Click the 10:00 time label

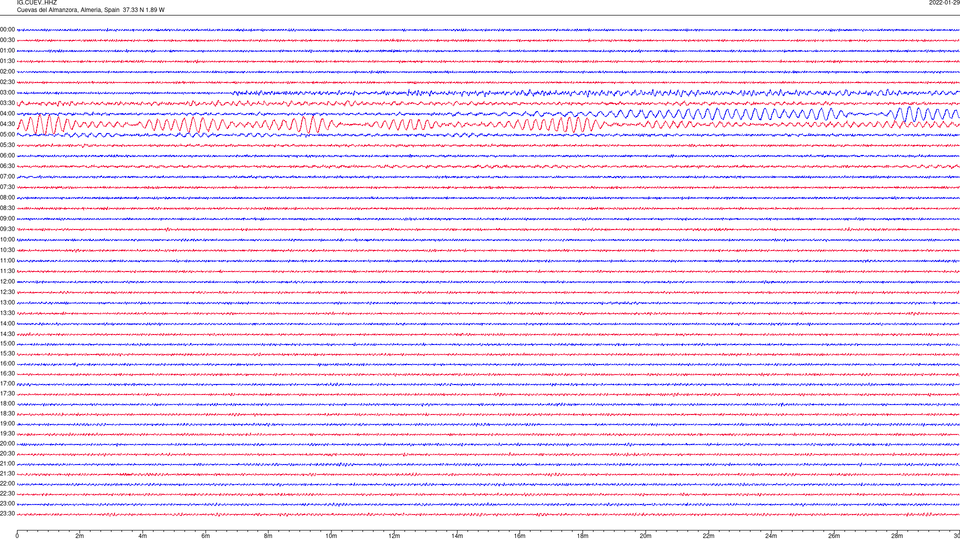coord(7,240)
